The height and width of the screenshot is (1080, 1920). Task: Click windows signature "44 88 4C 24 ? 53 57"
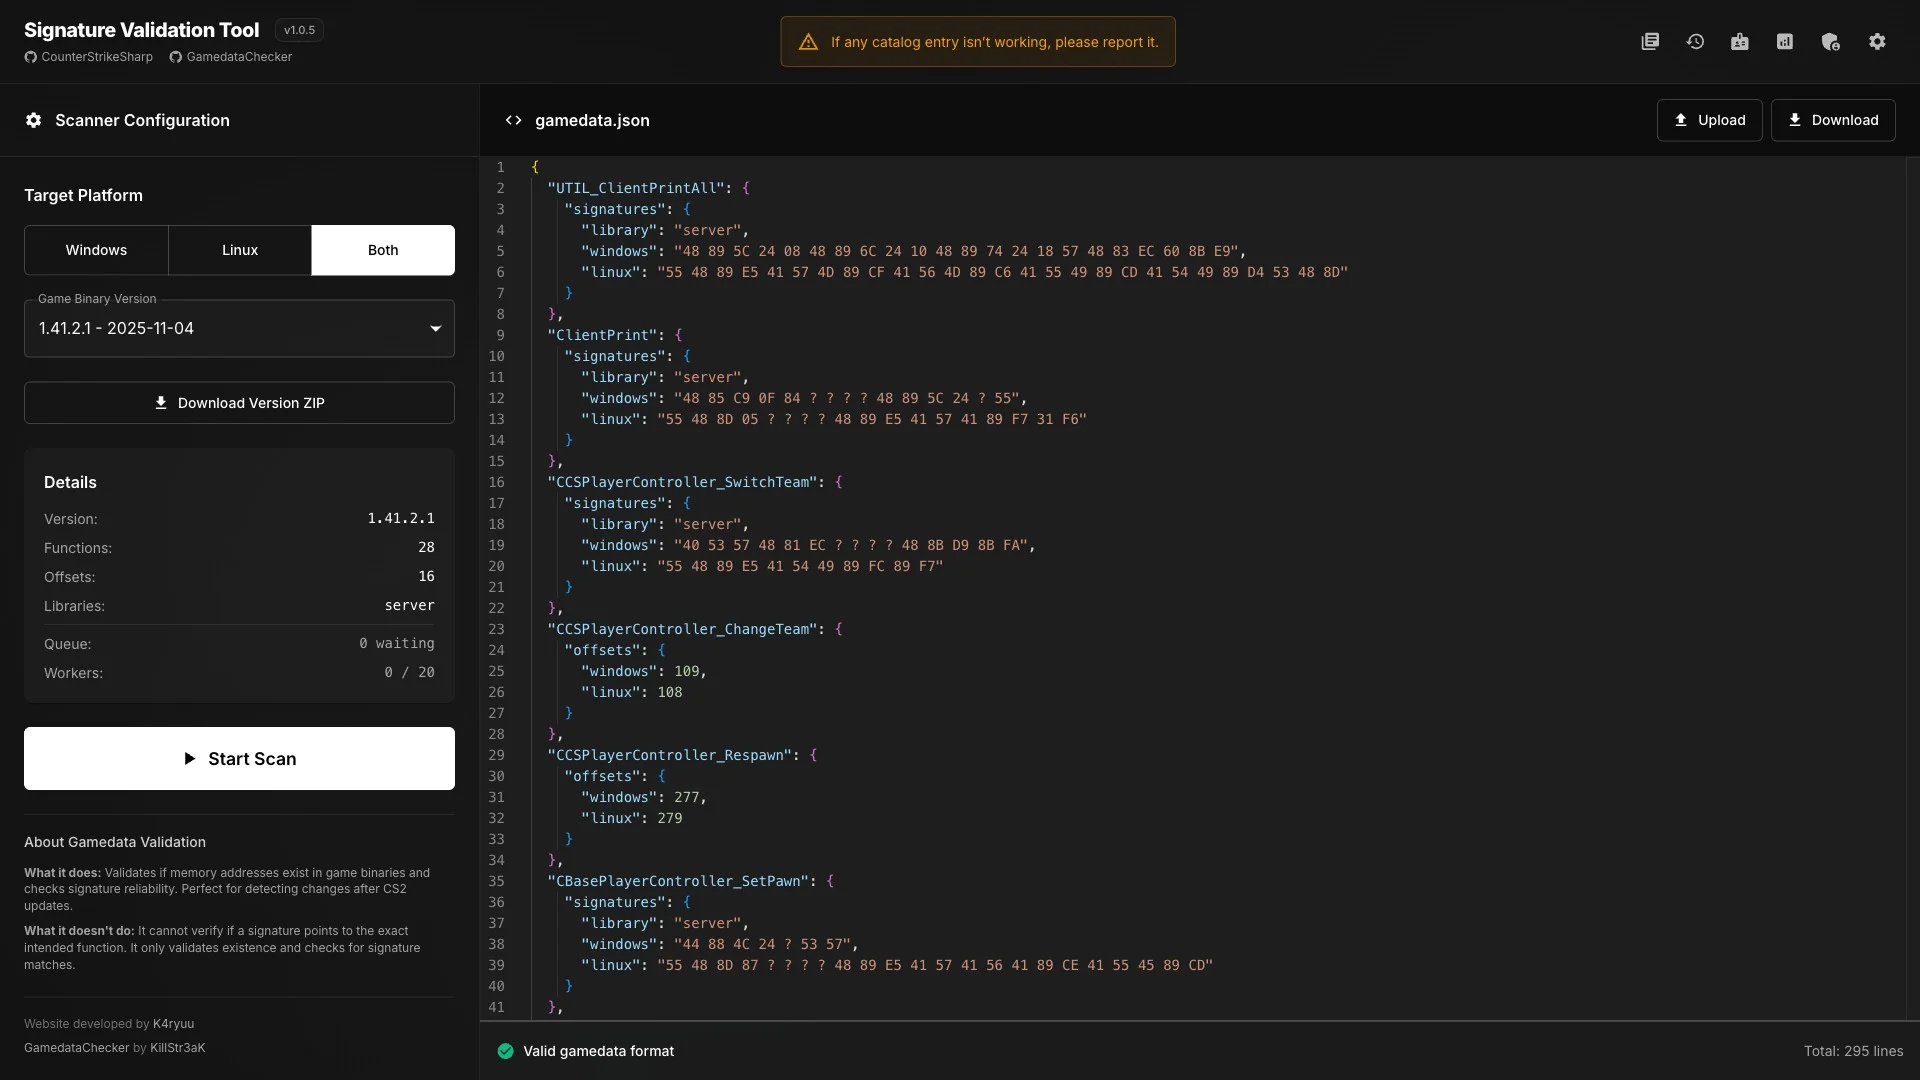coord(762,944)
